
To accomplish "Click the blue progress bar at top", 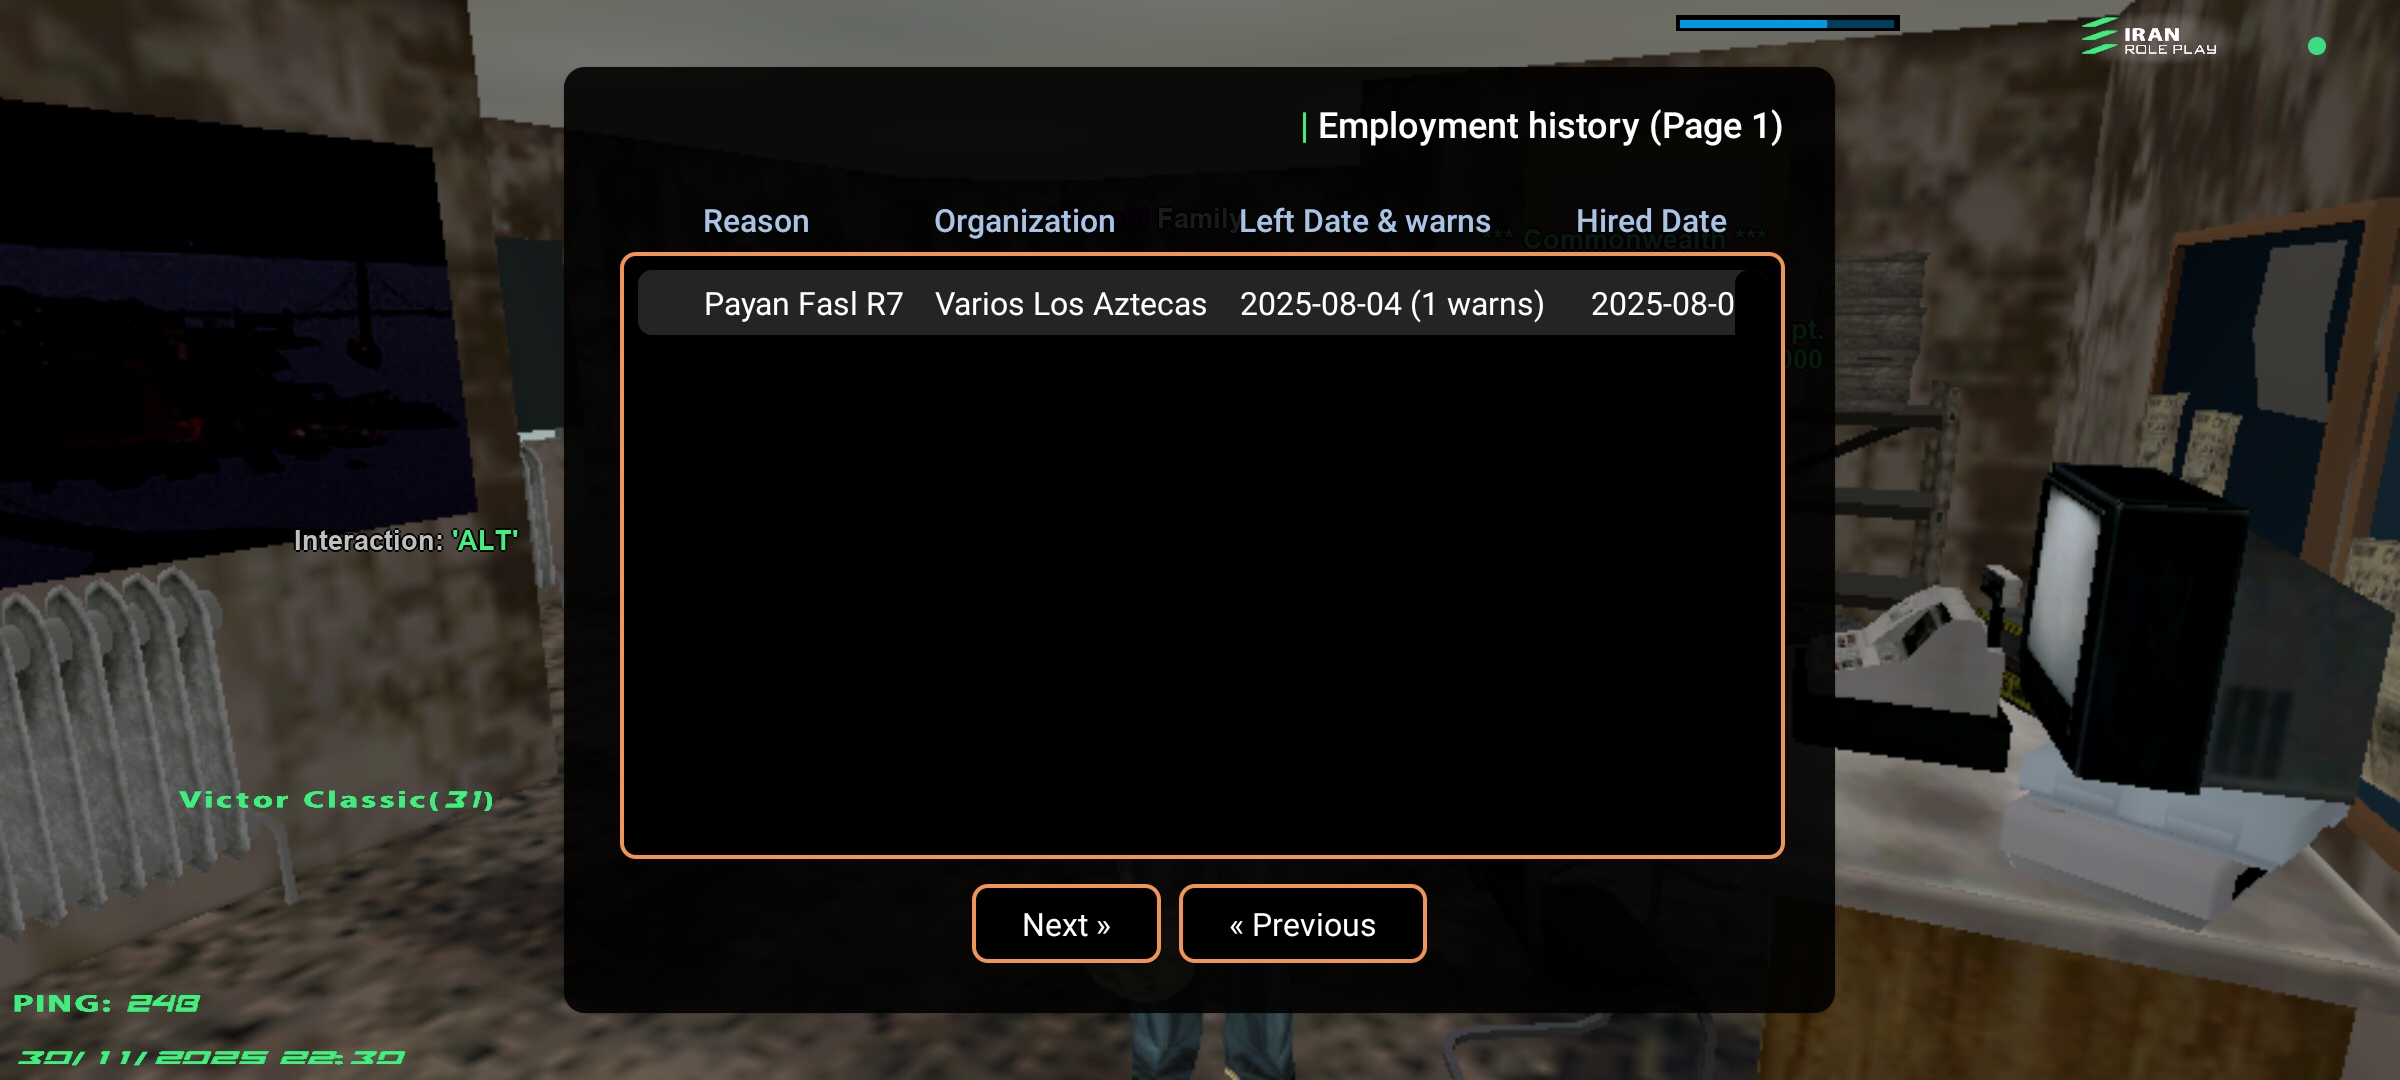I will tap(1787, 23).
